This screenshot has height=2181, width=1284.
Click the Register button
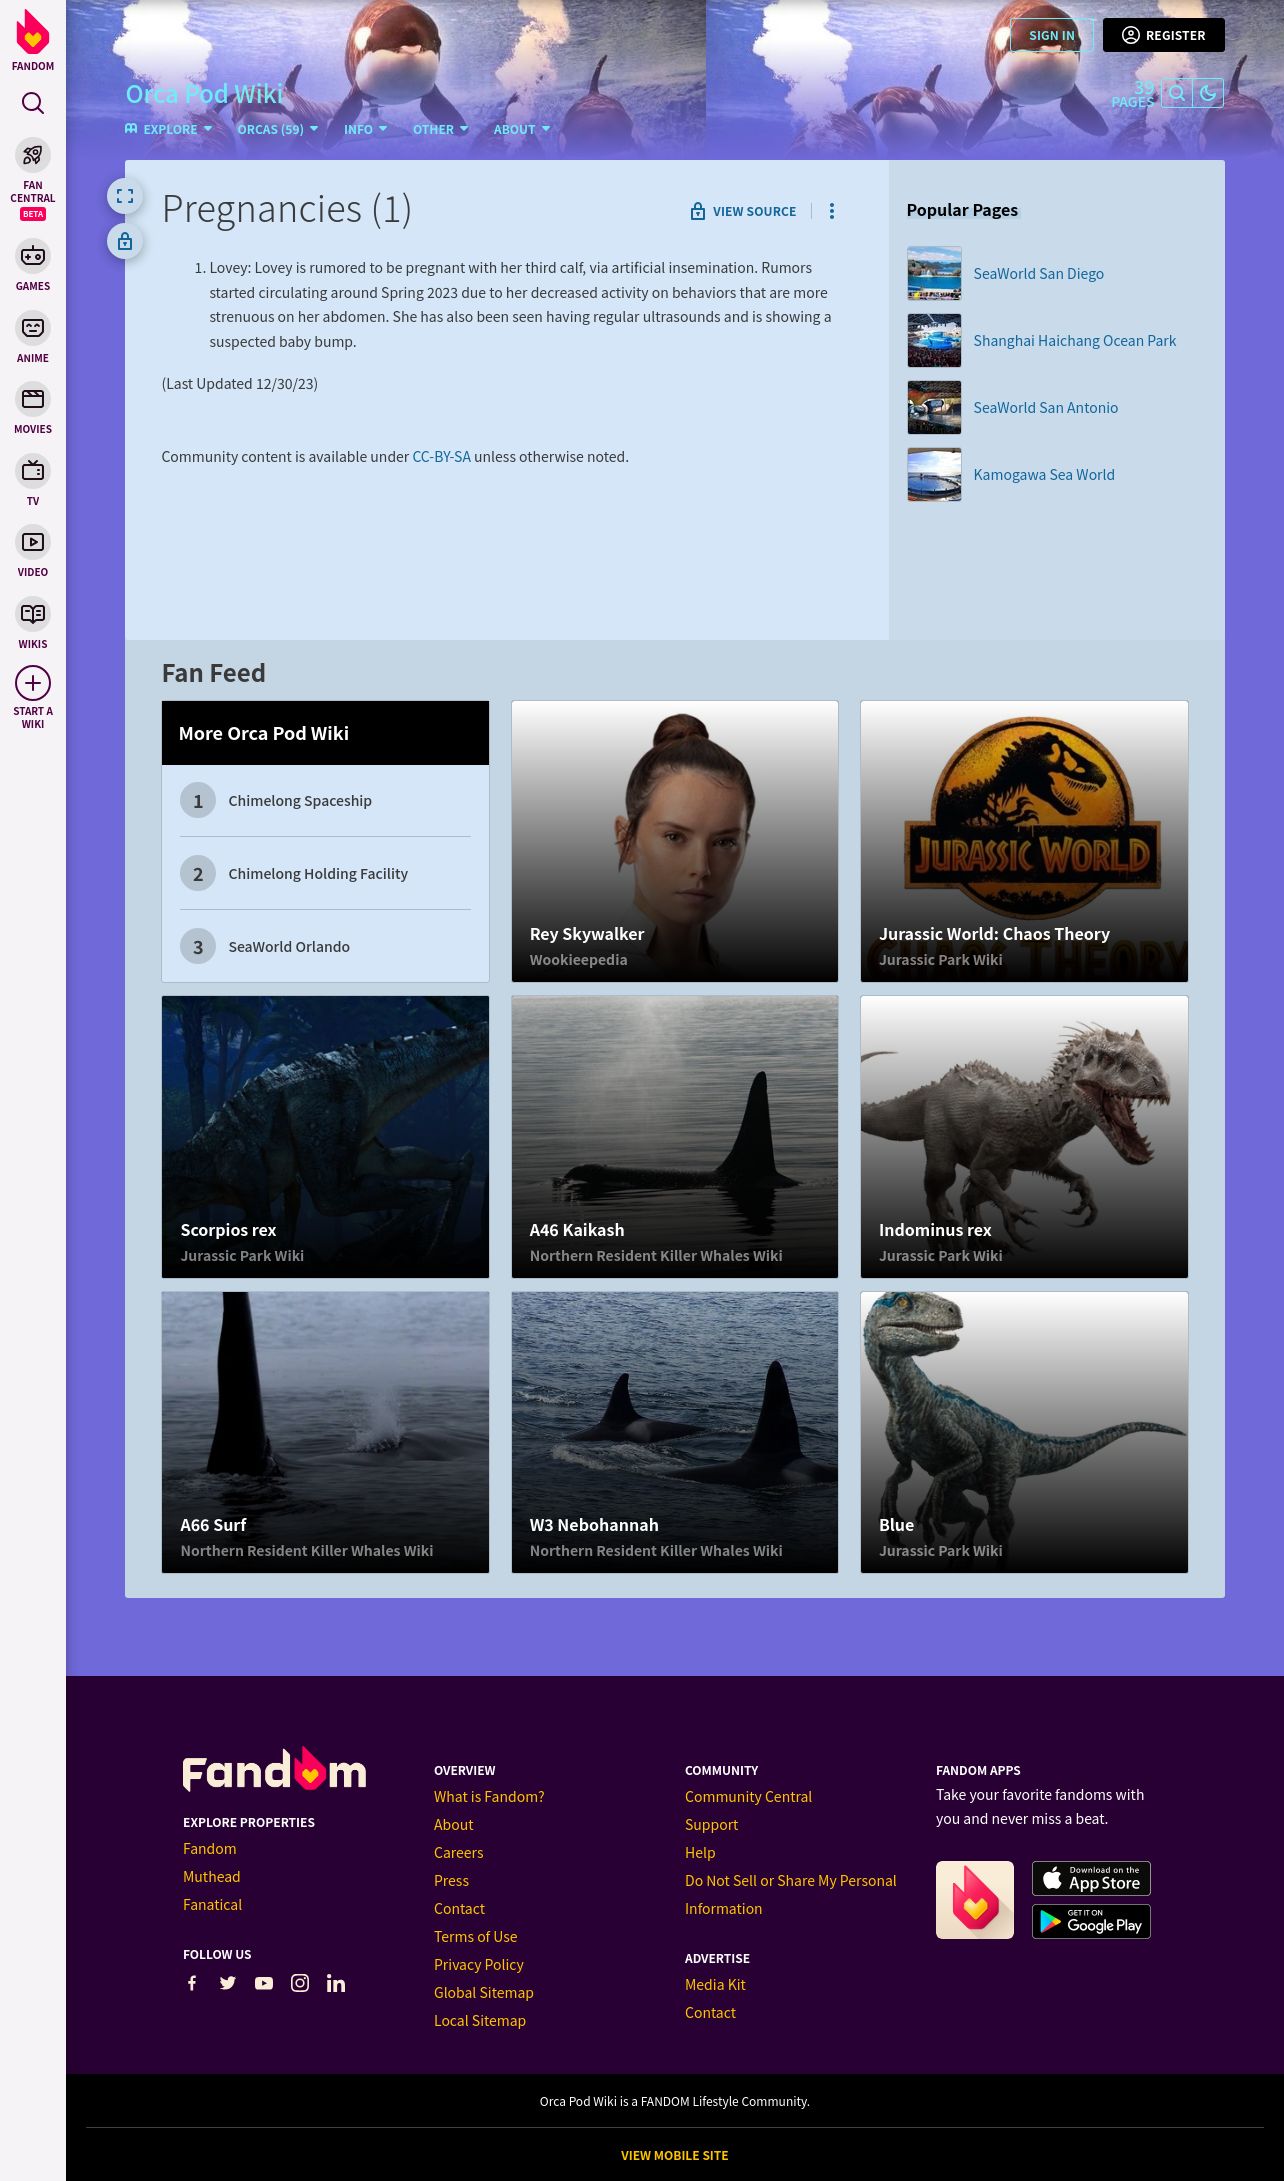click(x=1164, y=35)
